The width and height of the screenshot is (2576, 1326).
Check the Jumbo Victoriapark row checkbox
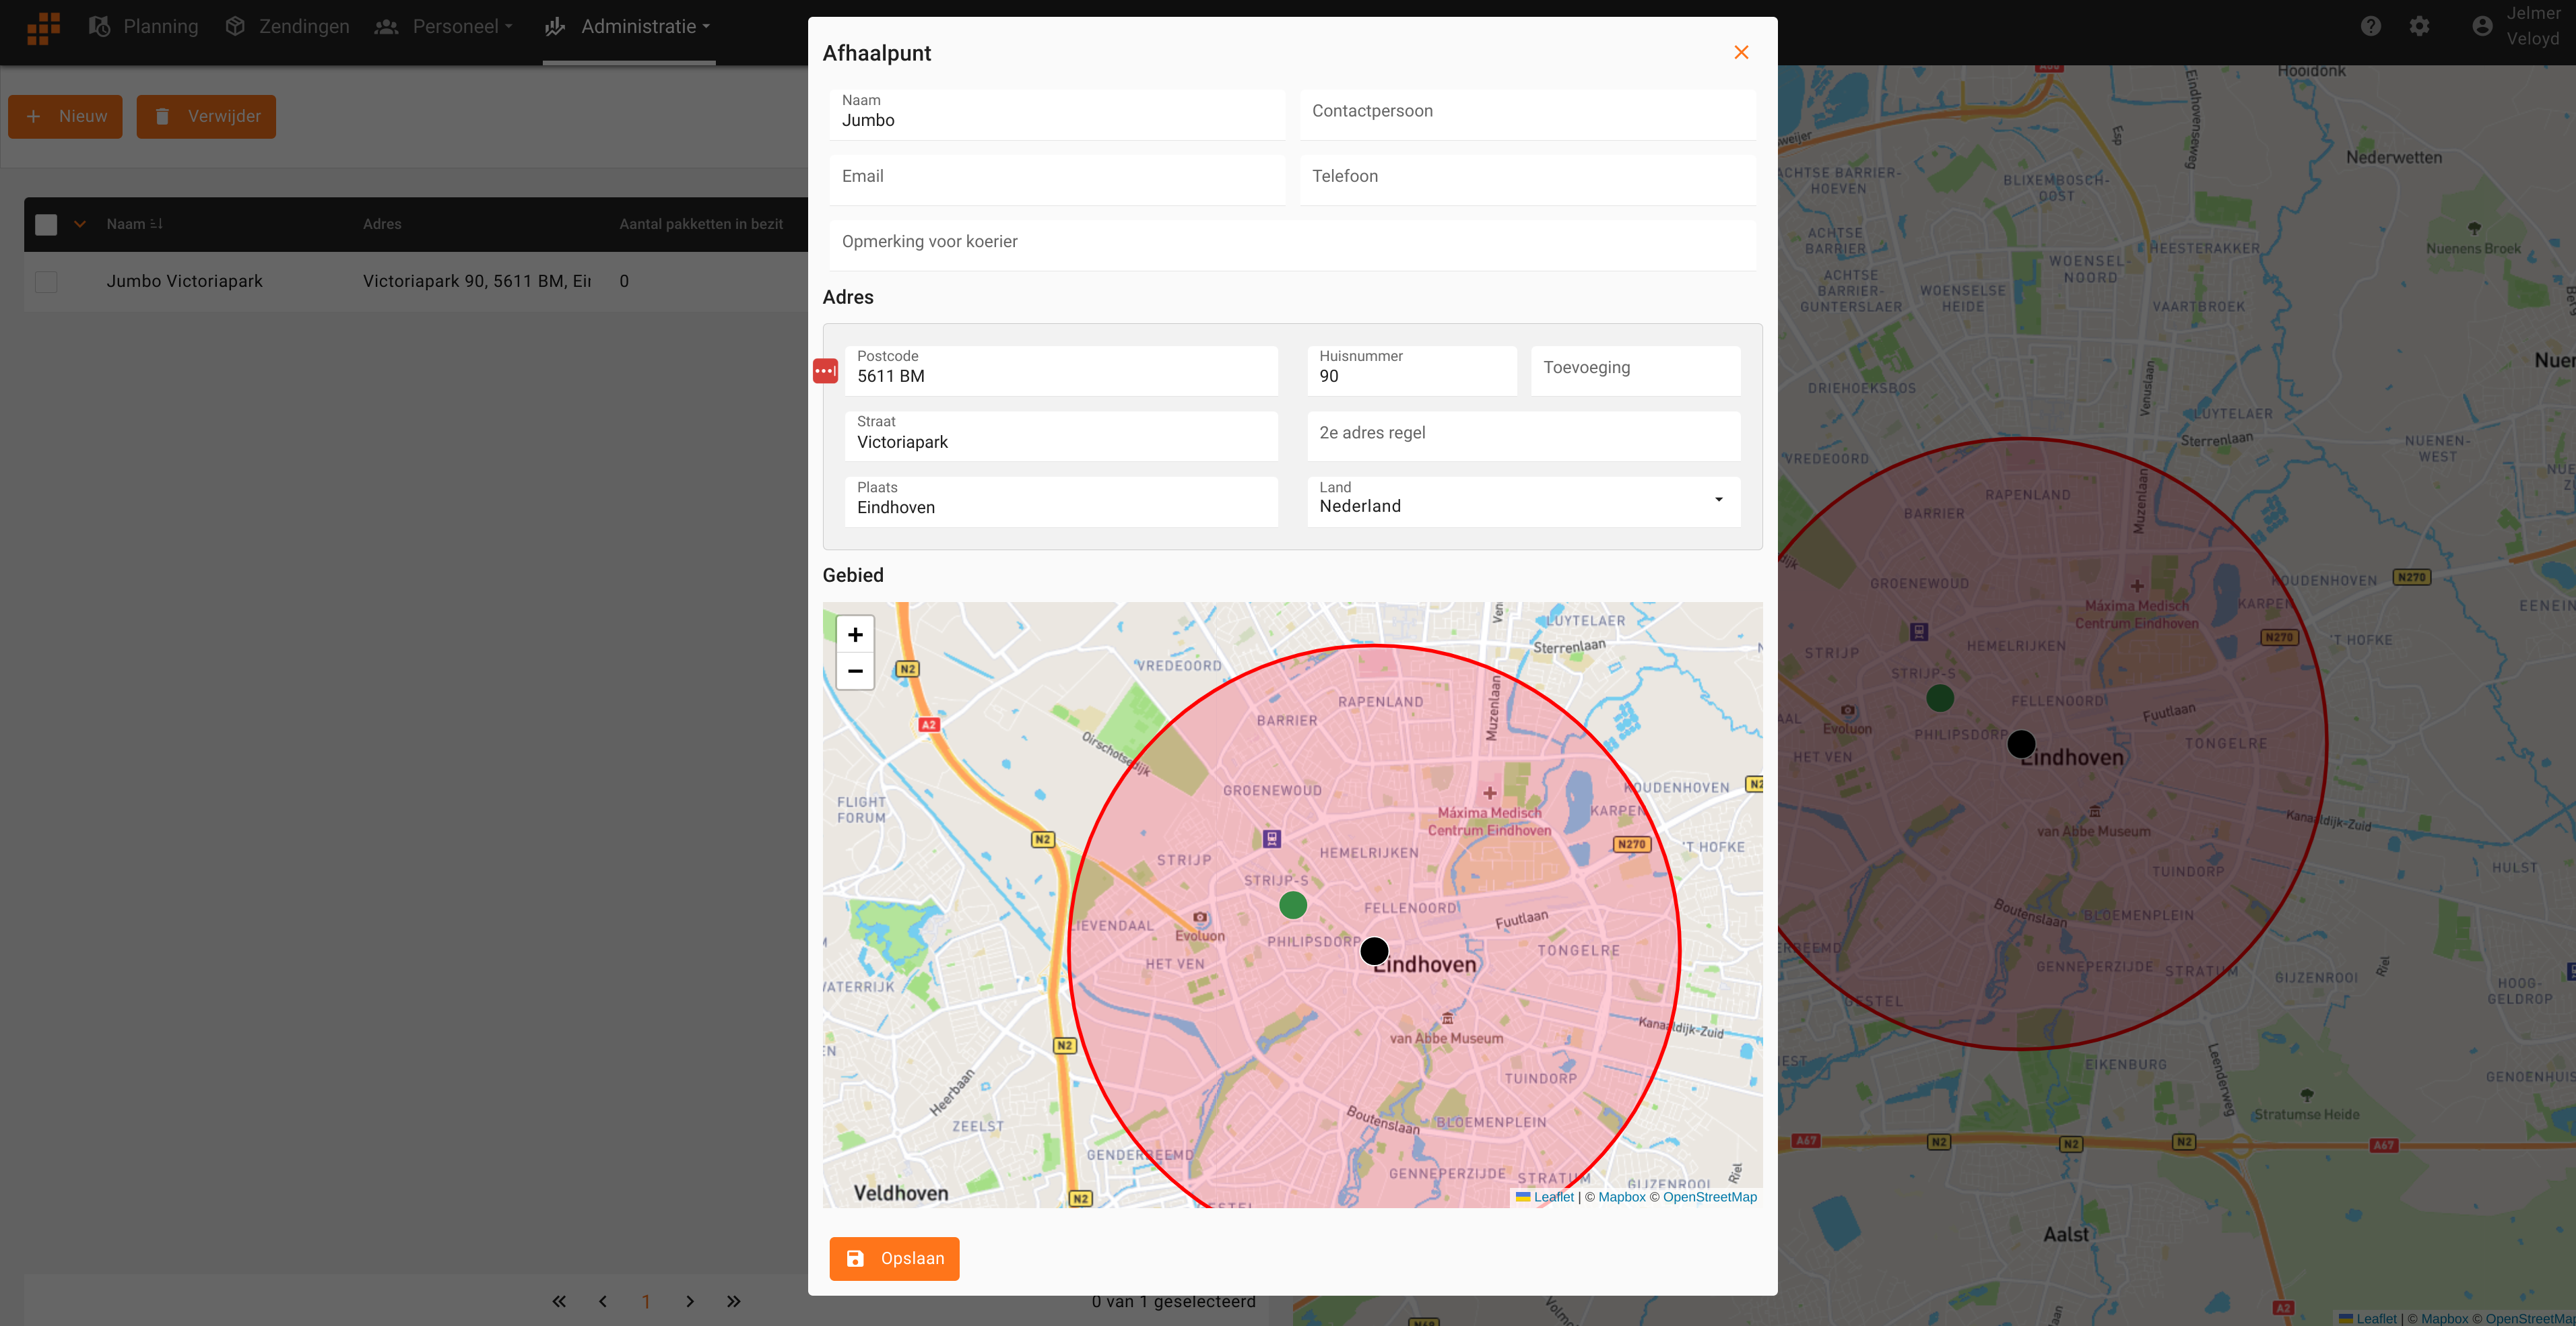tap(46, 282)
